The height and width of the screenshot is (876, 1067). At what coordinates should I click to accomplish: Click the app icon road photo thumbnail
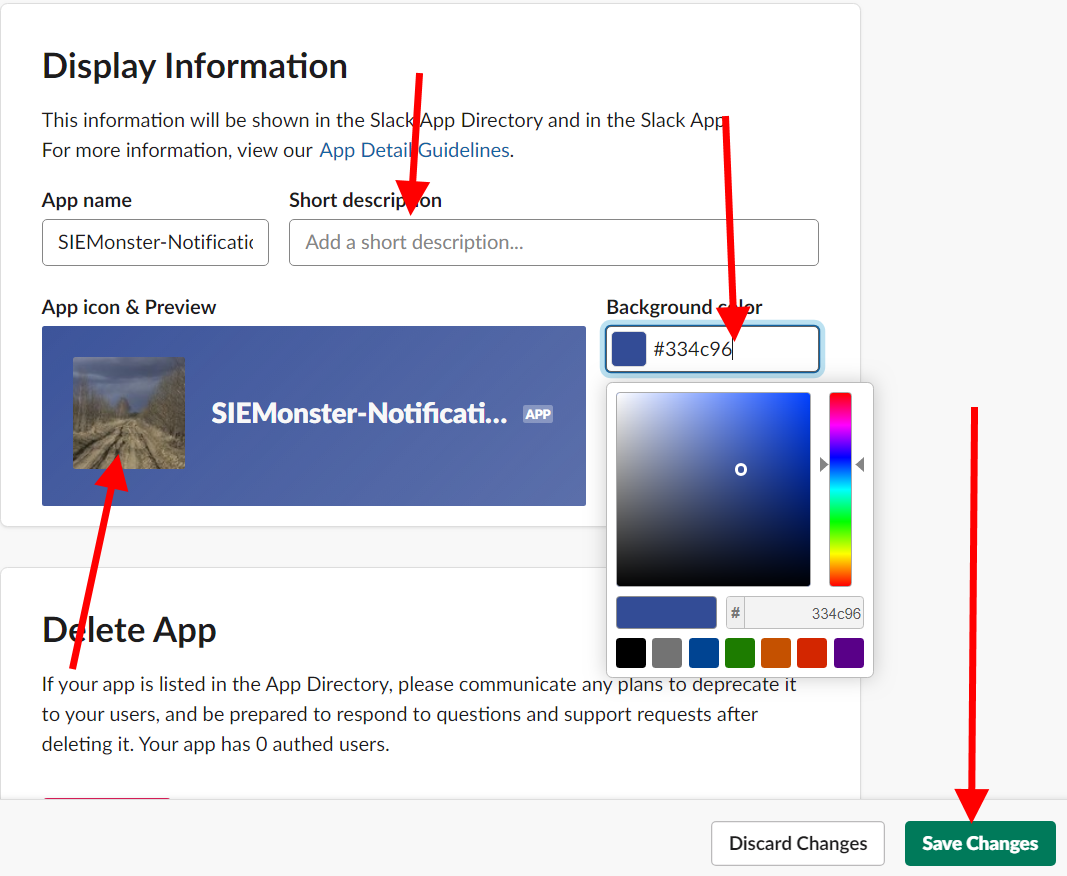[x=129, y=413]
